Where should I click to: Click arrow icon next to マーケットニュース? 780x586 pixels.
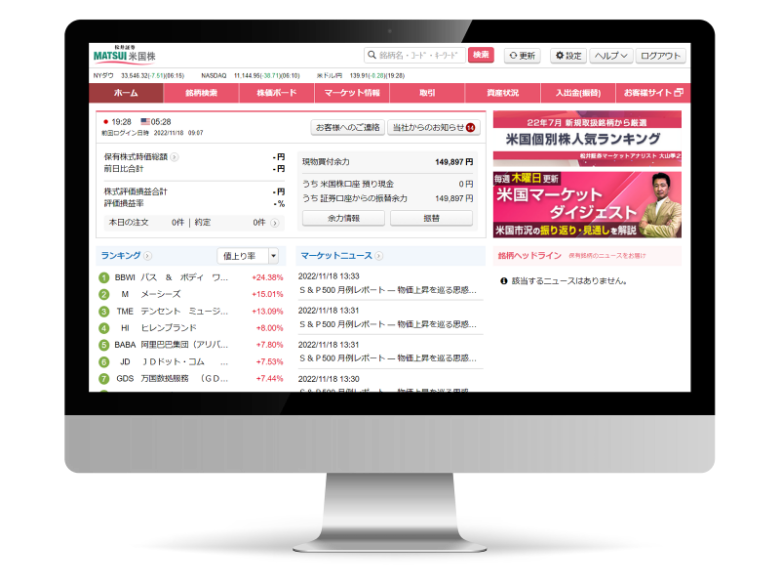pyautogui.click(x=379, y=256)
